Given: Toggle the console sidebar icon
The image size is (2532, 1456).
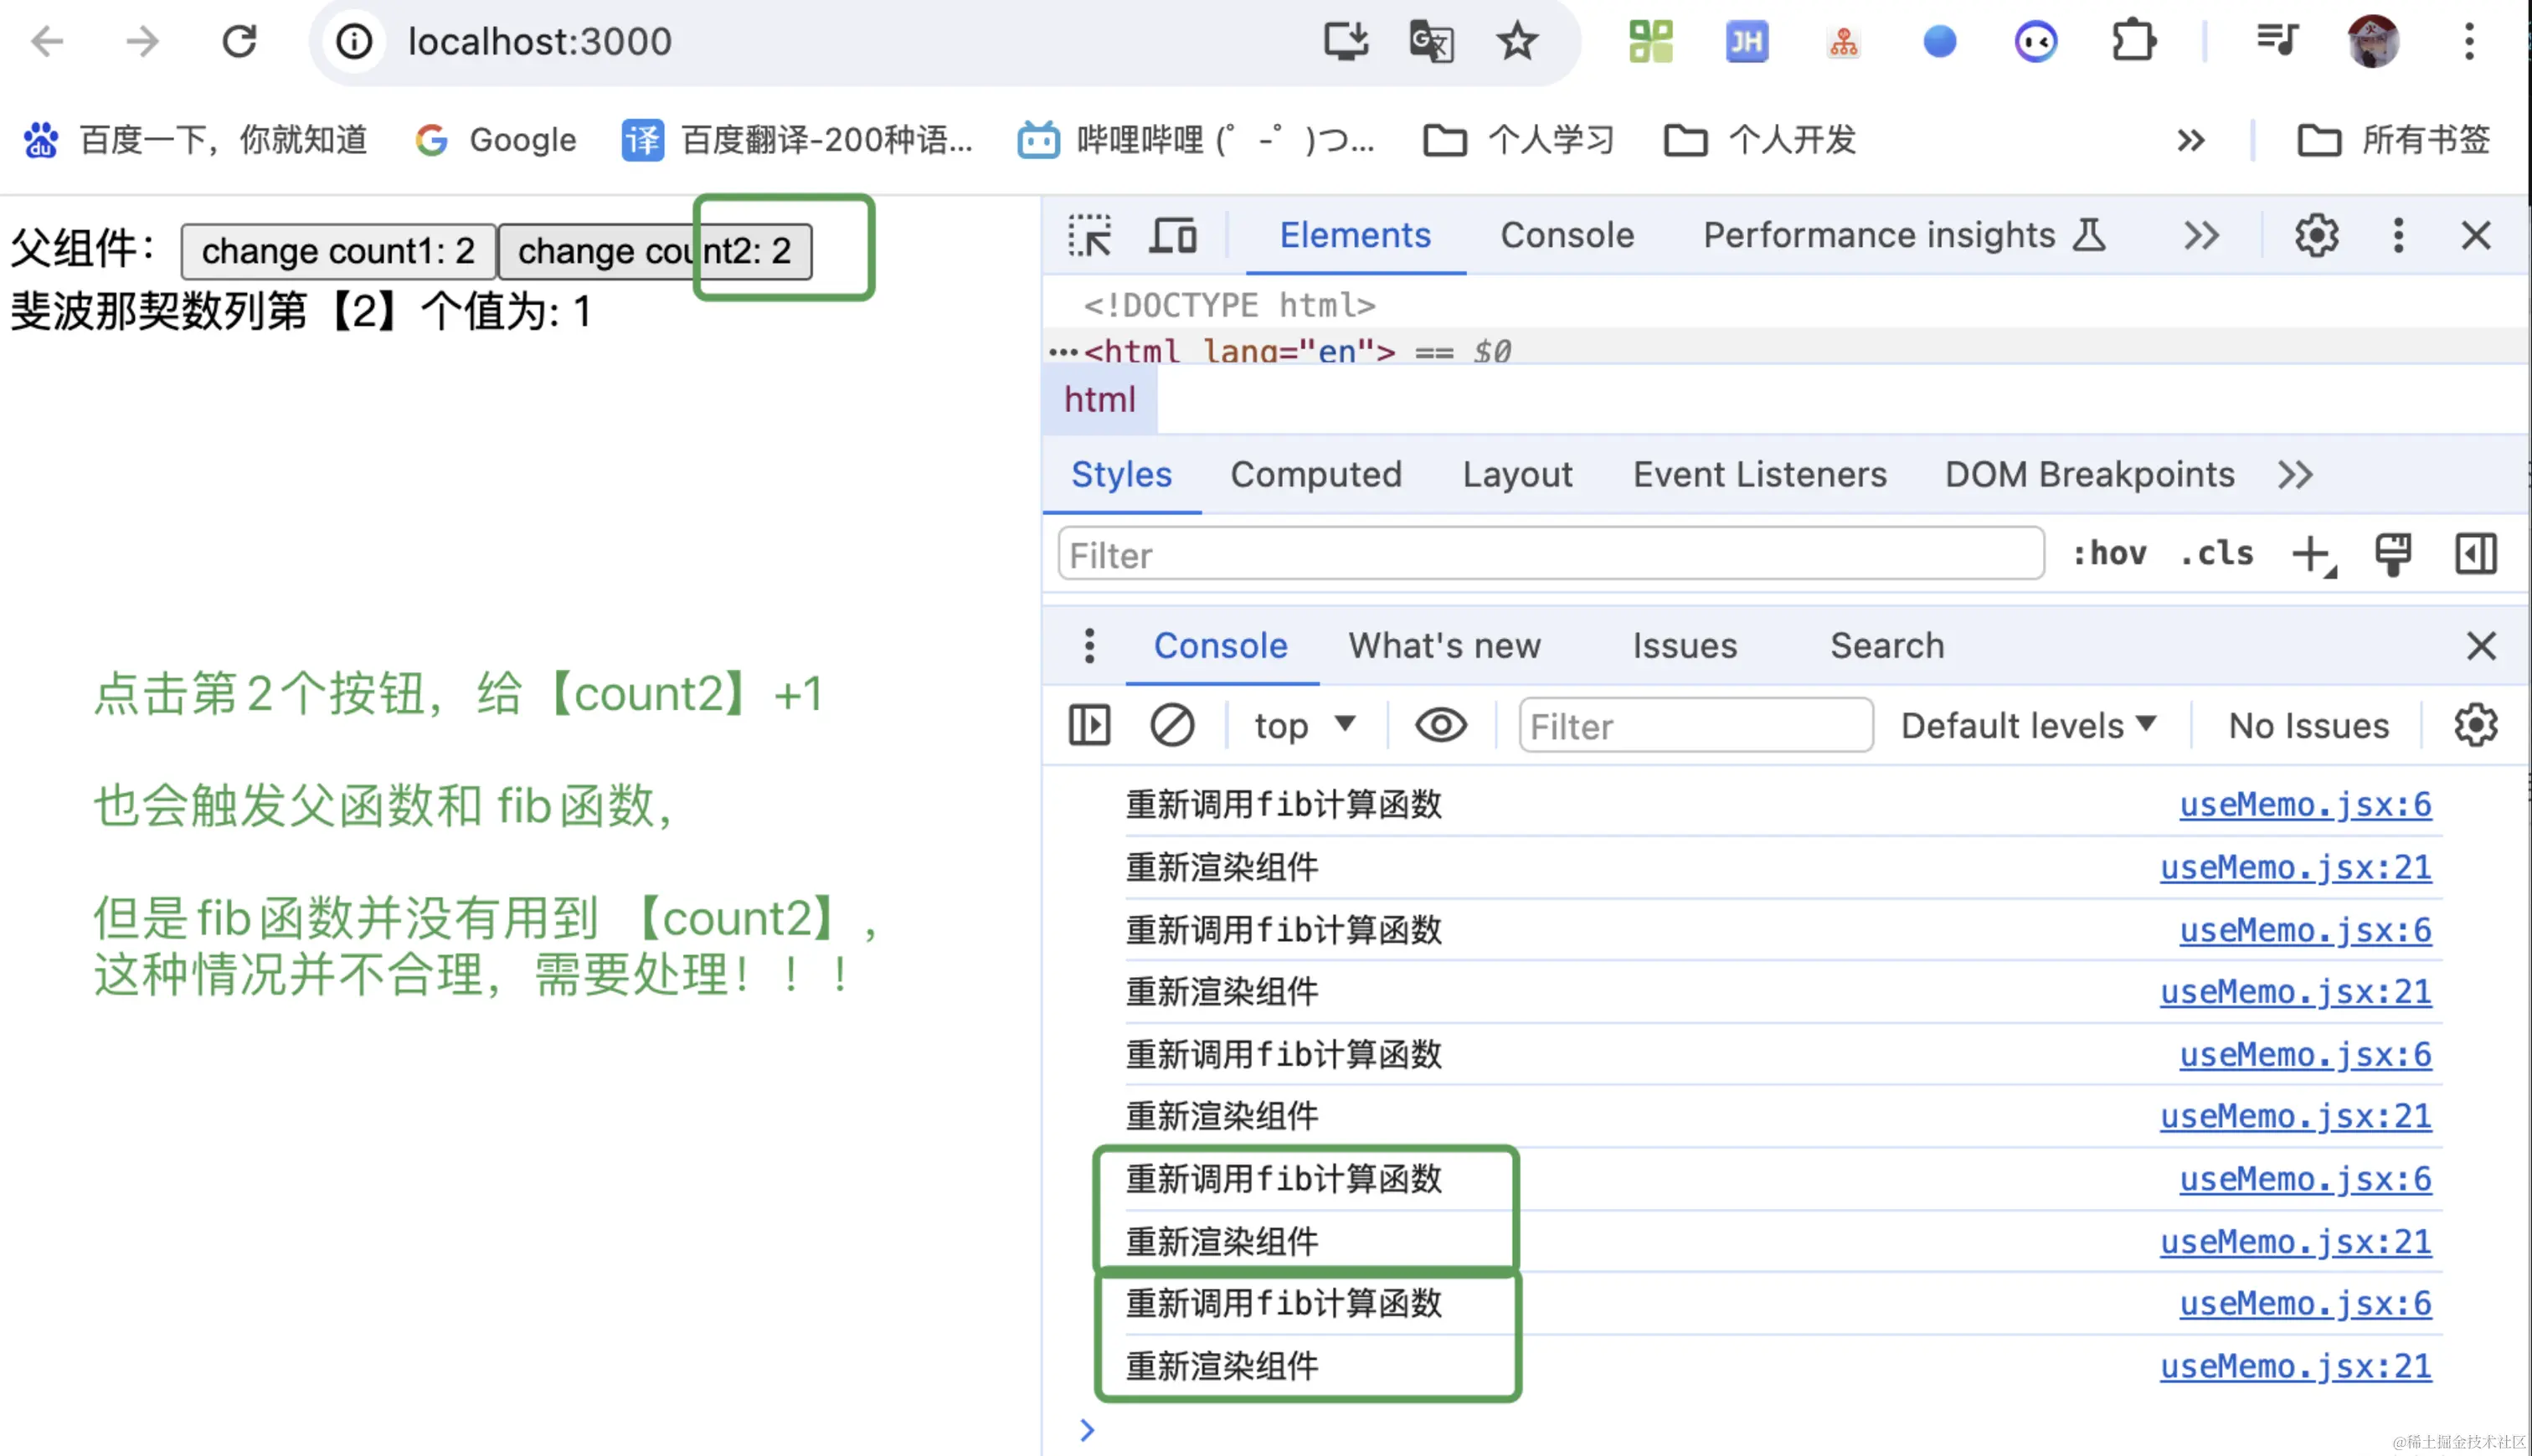Looking at the screenshot, I should (1089, 725).
